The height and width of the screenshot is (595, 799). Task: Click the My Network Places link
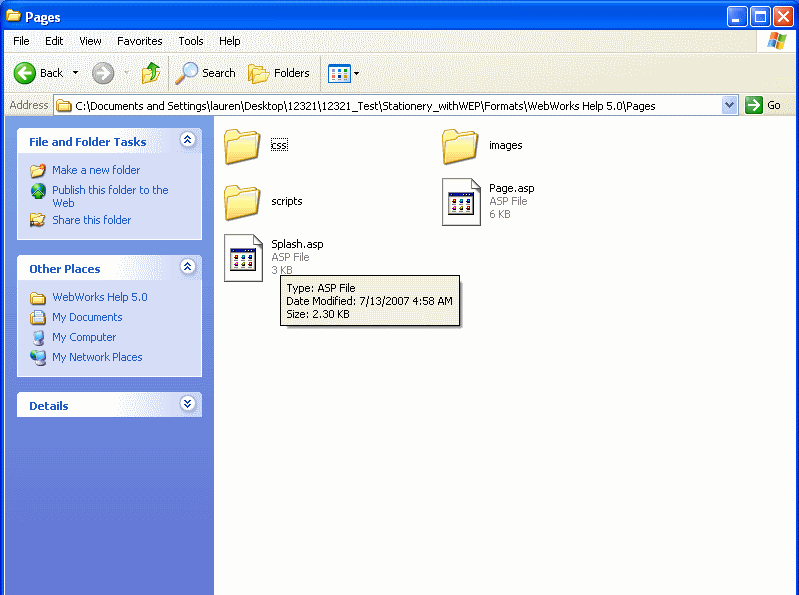[x=97, y=357]
